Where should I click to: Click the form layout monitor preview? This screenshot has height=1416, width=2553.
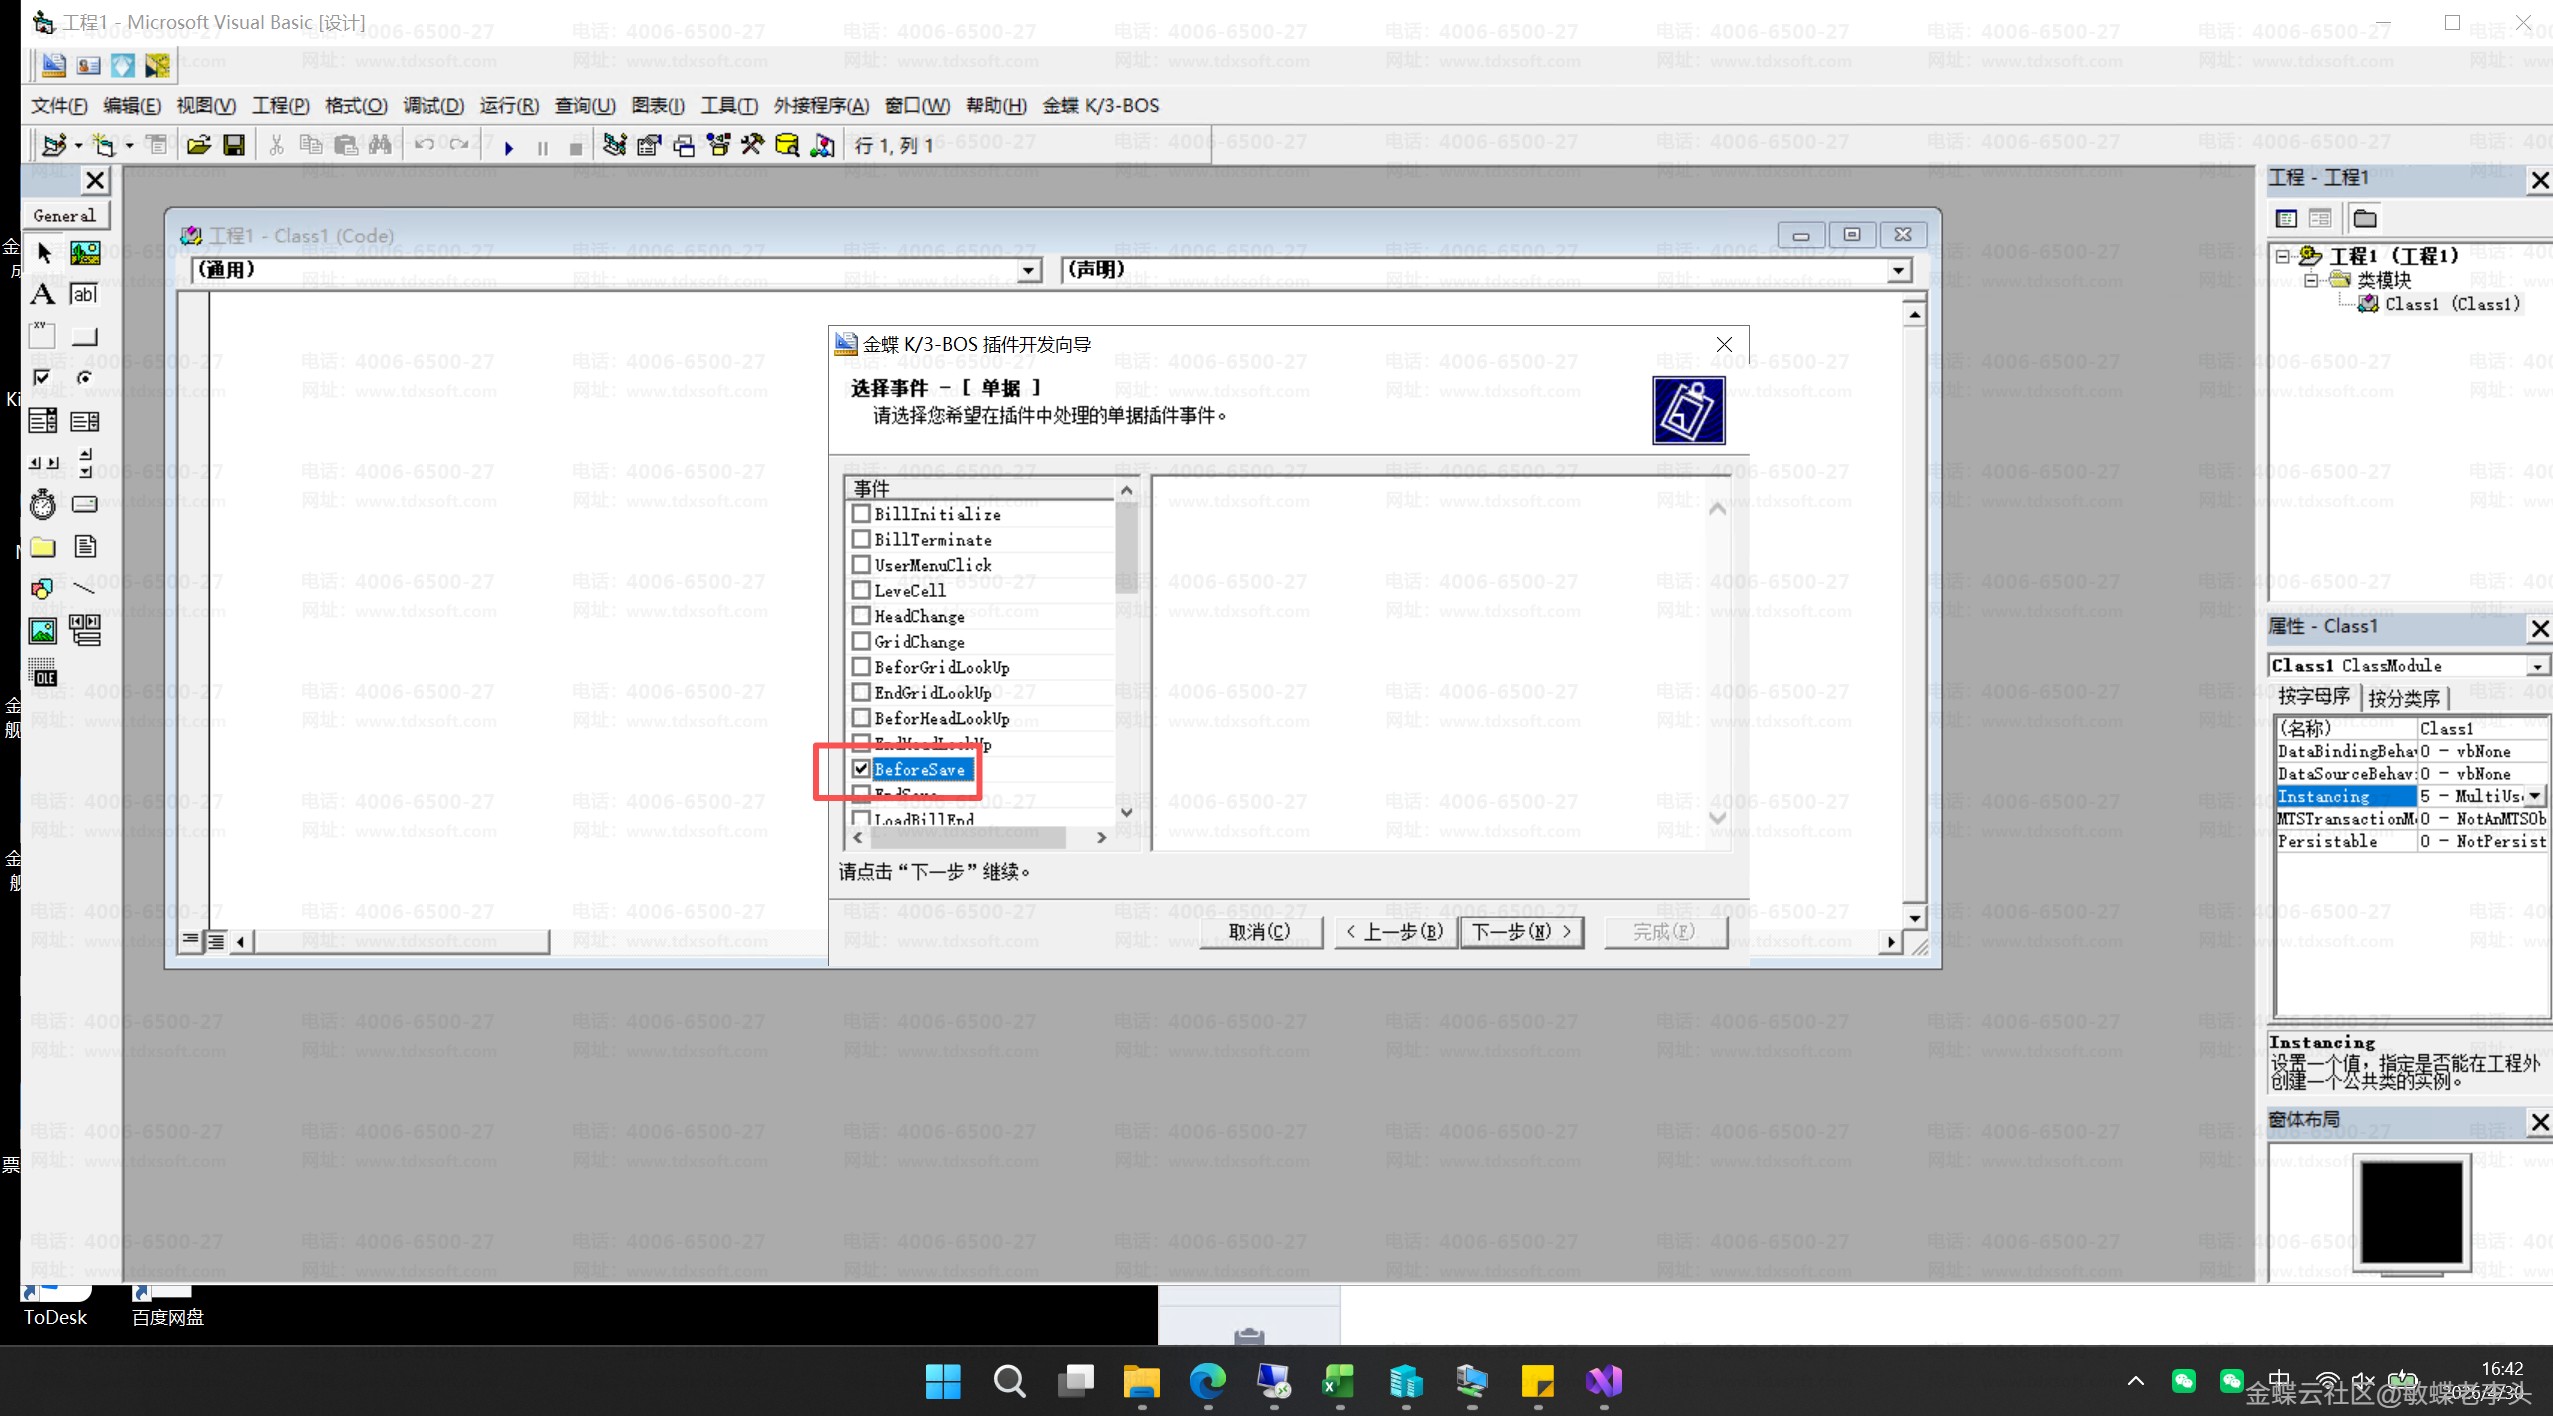2411,1212
